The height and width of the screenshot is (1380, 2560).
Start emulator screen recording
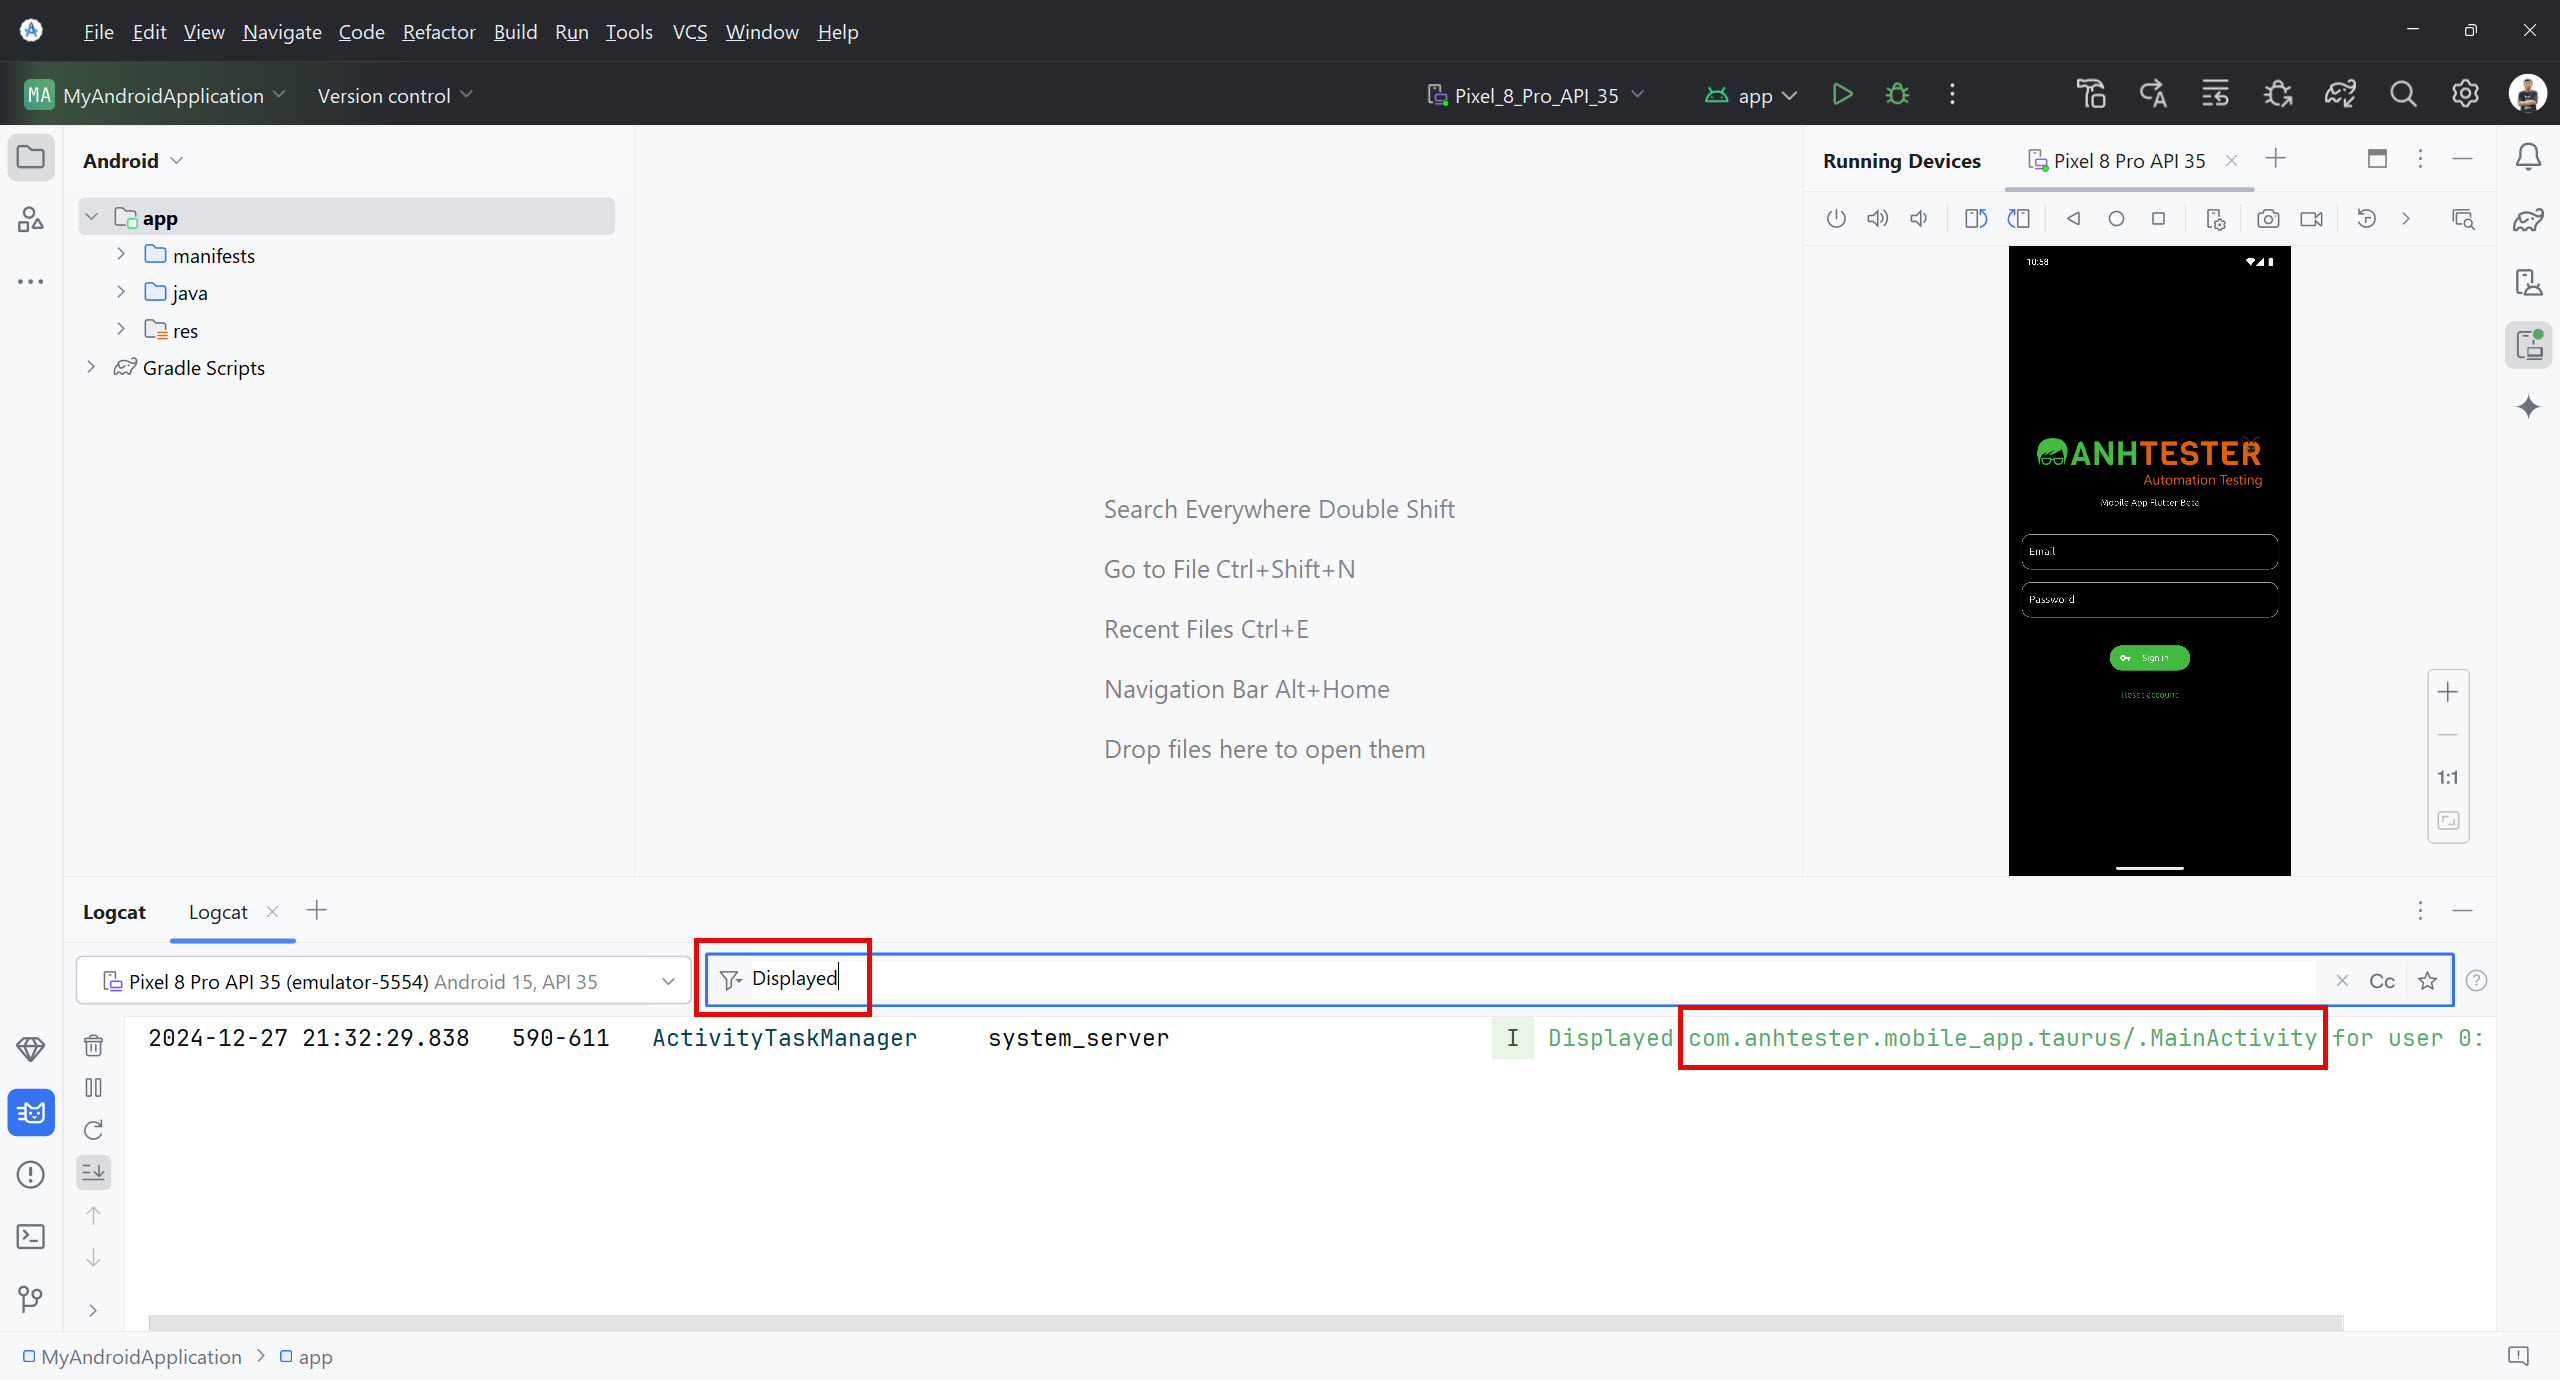[x=2311, y=219]
